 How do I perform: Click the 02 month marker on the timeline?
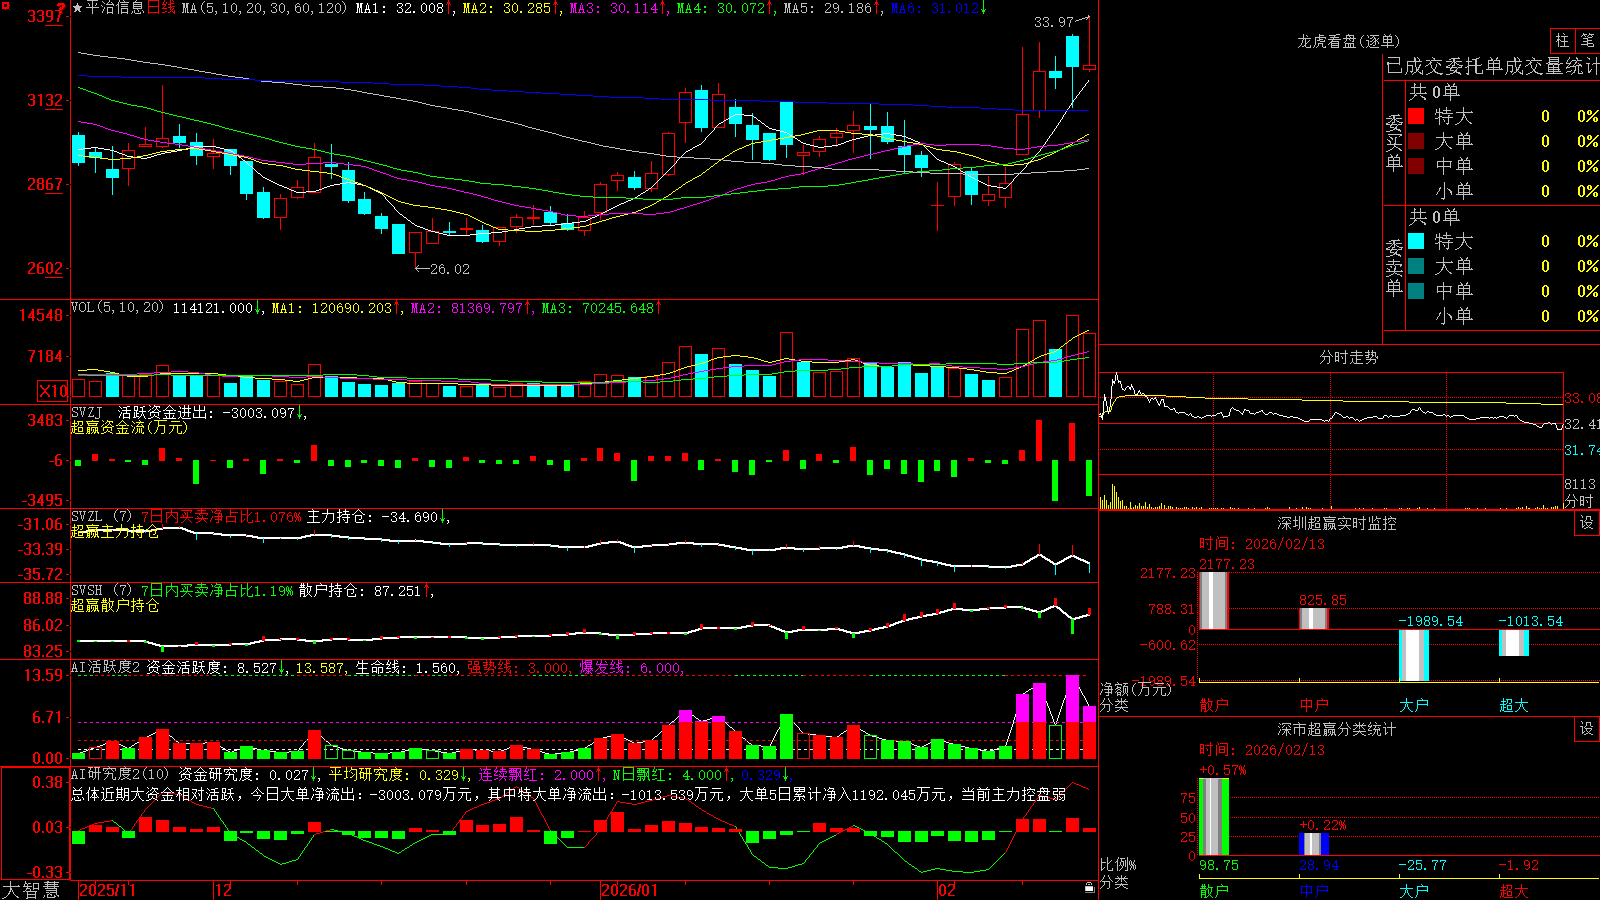click(946, 890)
